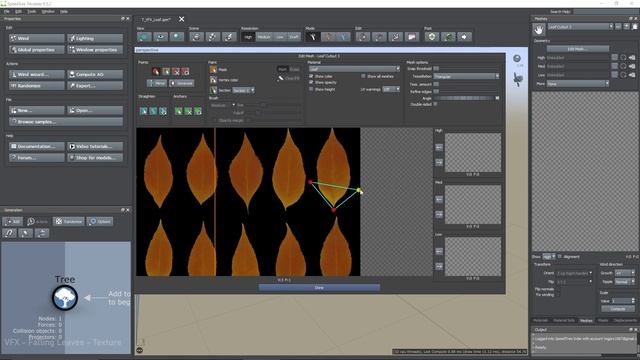Open the Lighting settings
The image size is (640, 360).
coord(95,38)
